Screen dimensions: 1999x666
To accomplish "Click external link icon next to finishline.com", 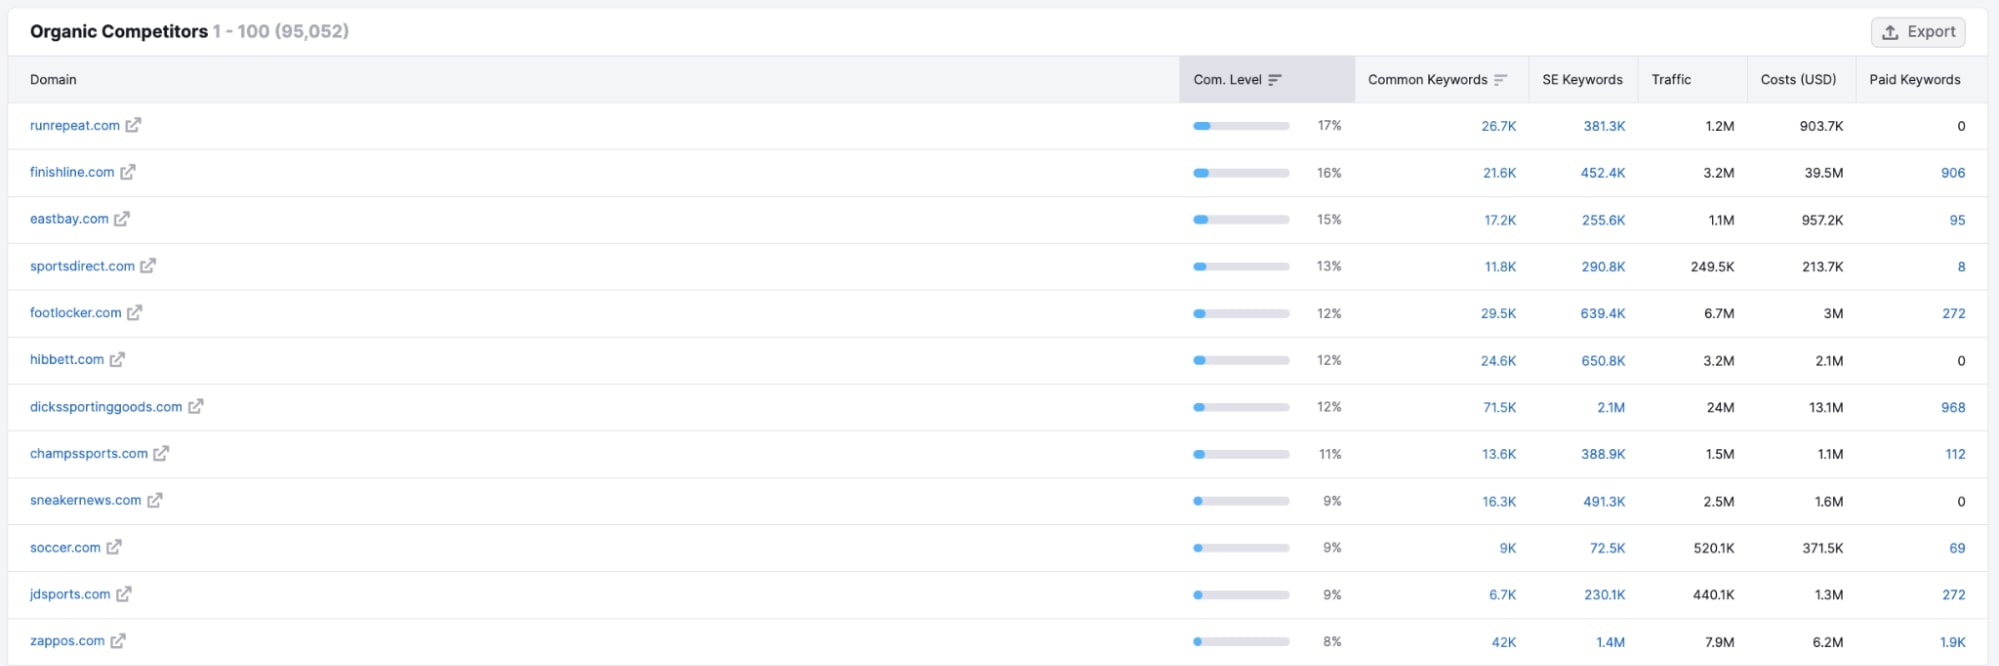I will point(128,172).
